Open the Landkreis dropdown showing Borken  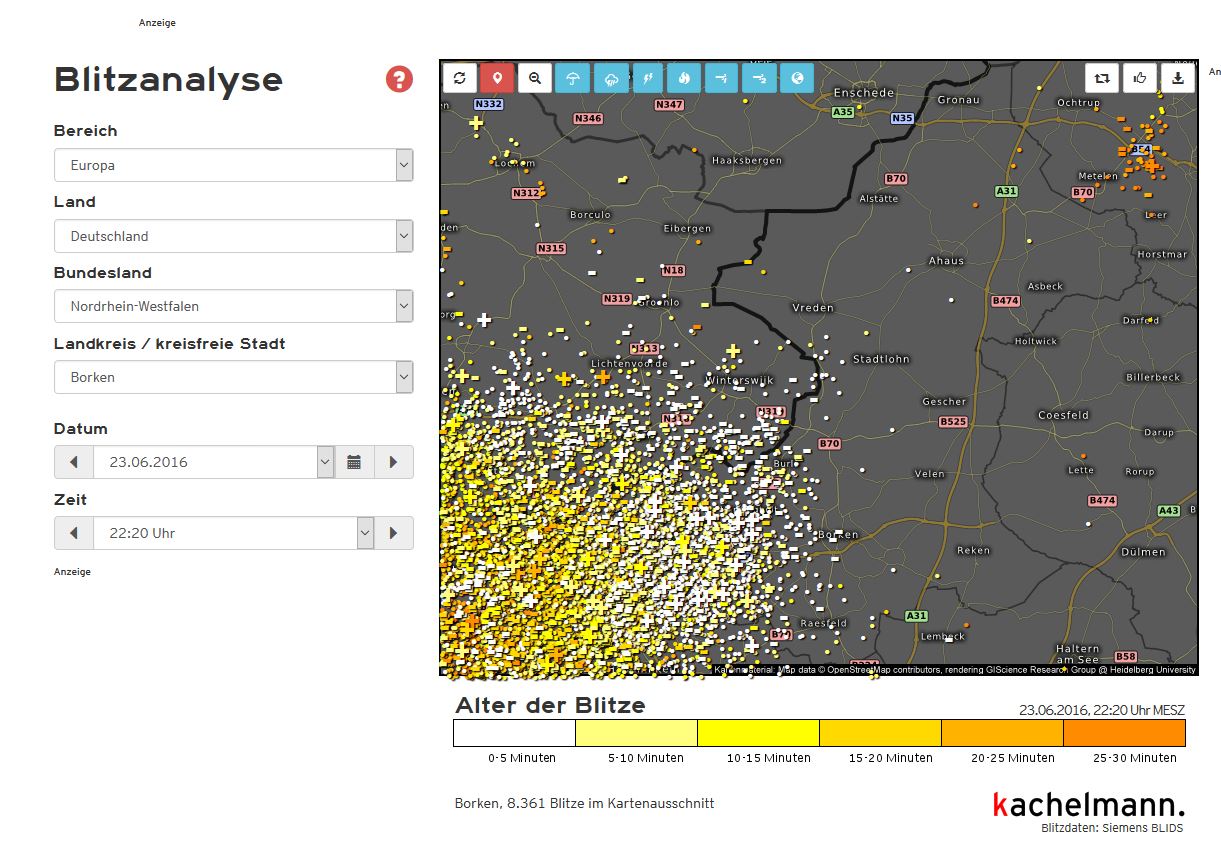click(x=234, y=377)
